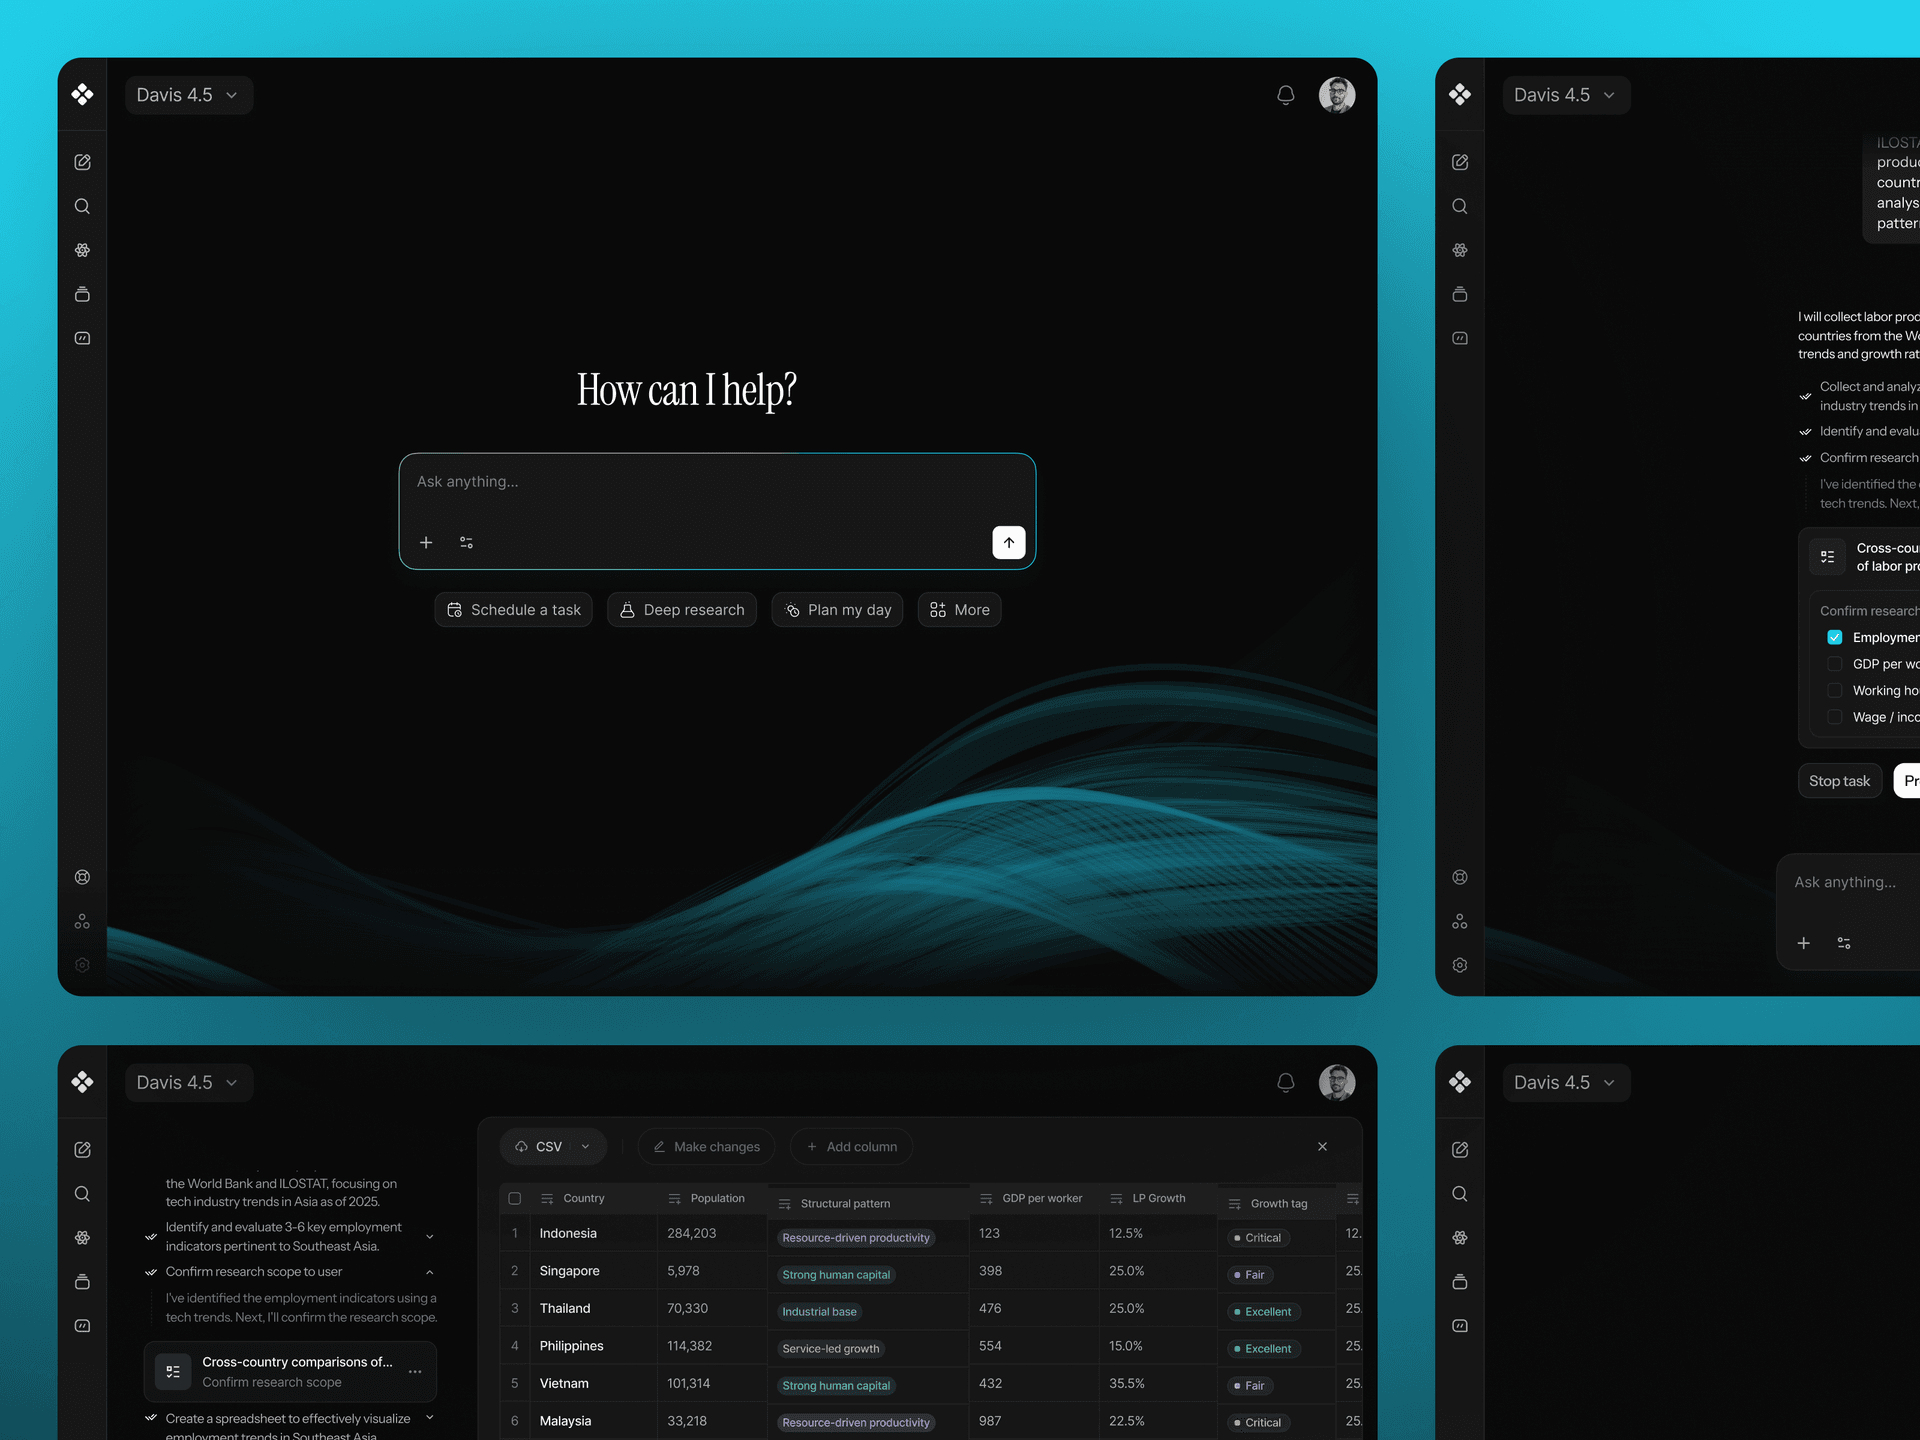Image resolution: width=1920 pixels, height=1440 pixels.
Task: Open prompt settings sliders icon in main prompt box
Action: coord(466,542)
